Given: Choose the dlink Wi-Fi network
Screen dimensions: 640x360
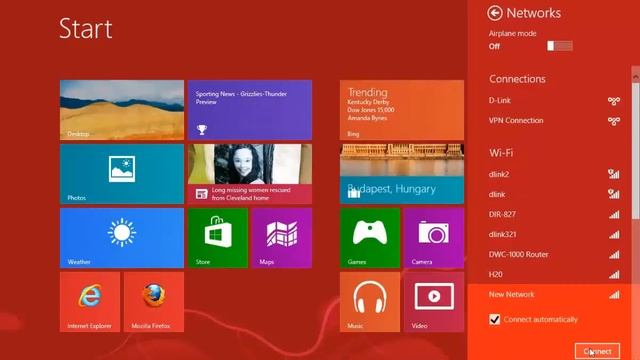Looking at the screenshot, I should coord(554,194).
